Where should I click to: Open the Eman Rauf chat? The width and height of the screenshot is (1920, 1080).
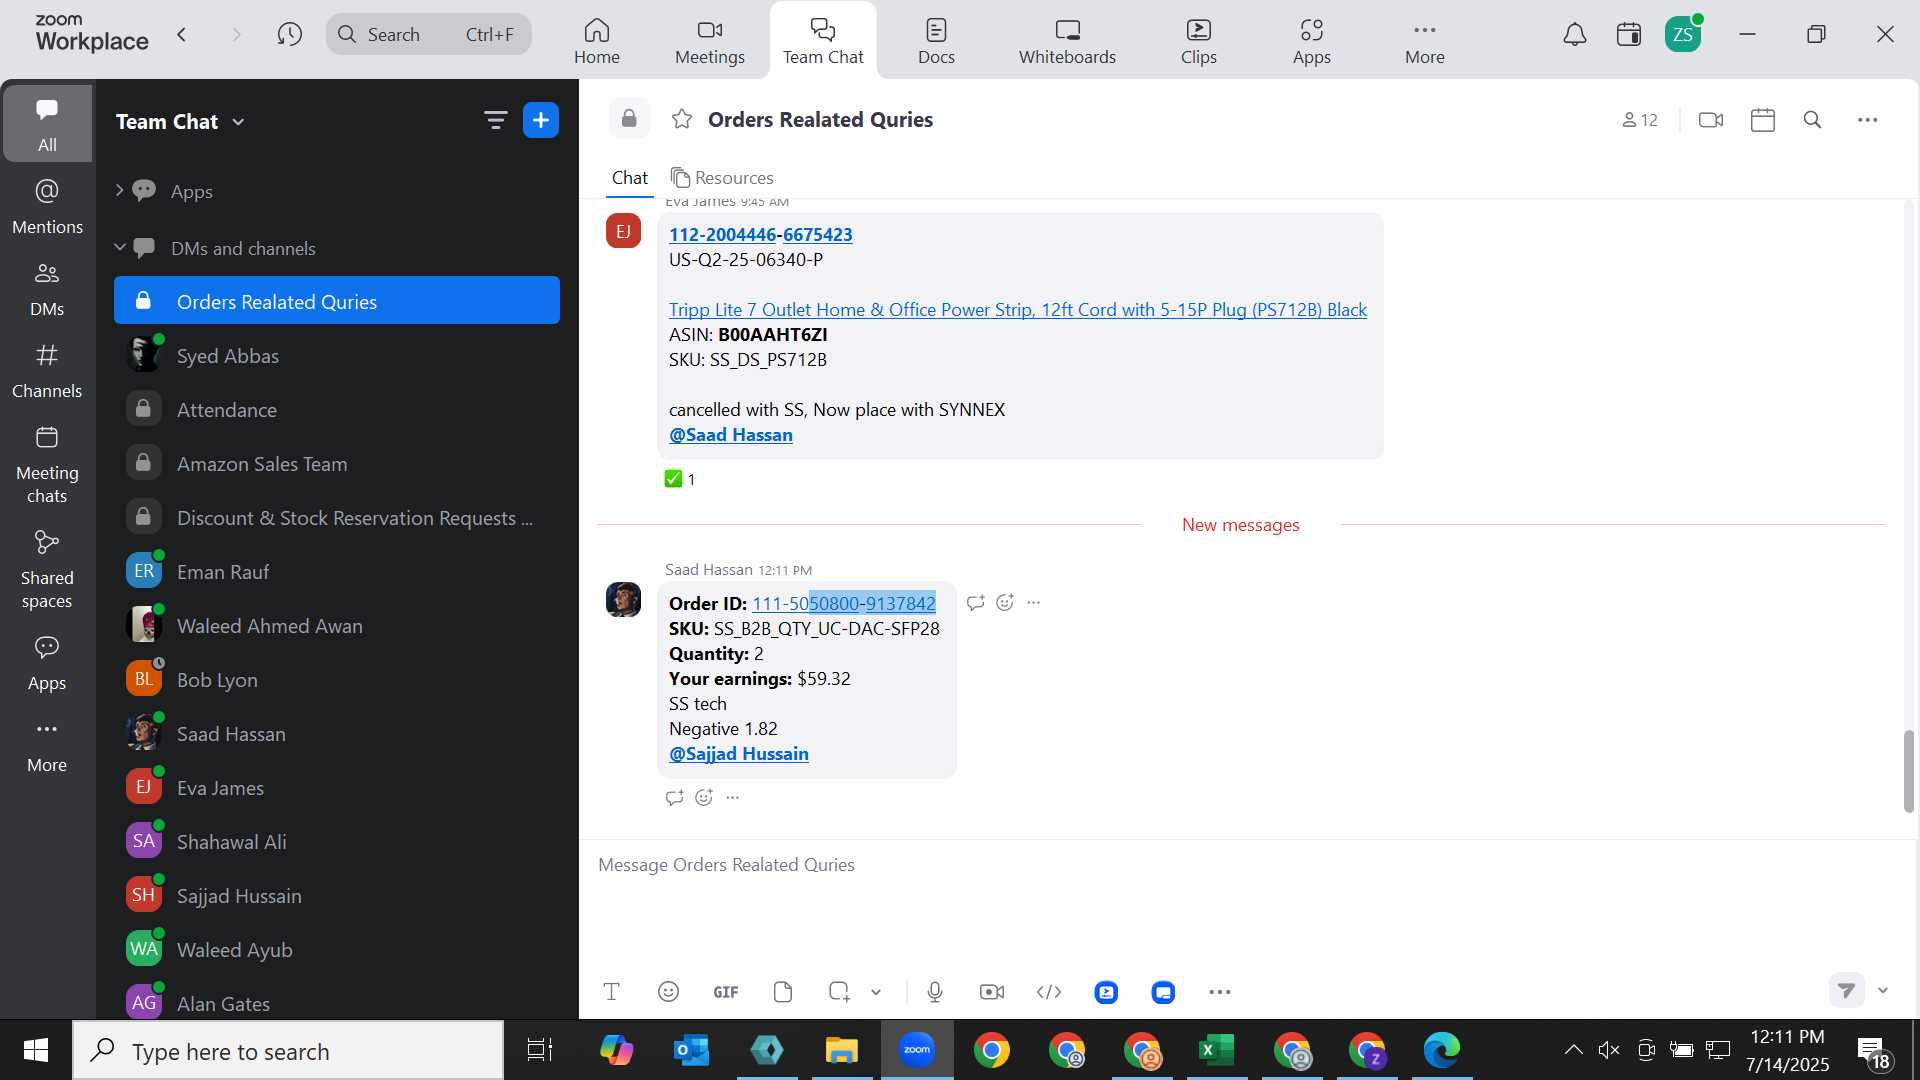pos(337,571)
